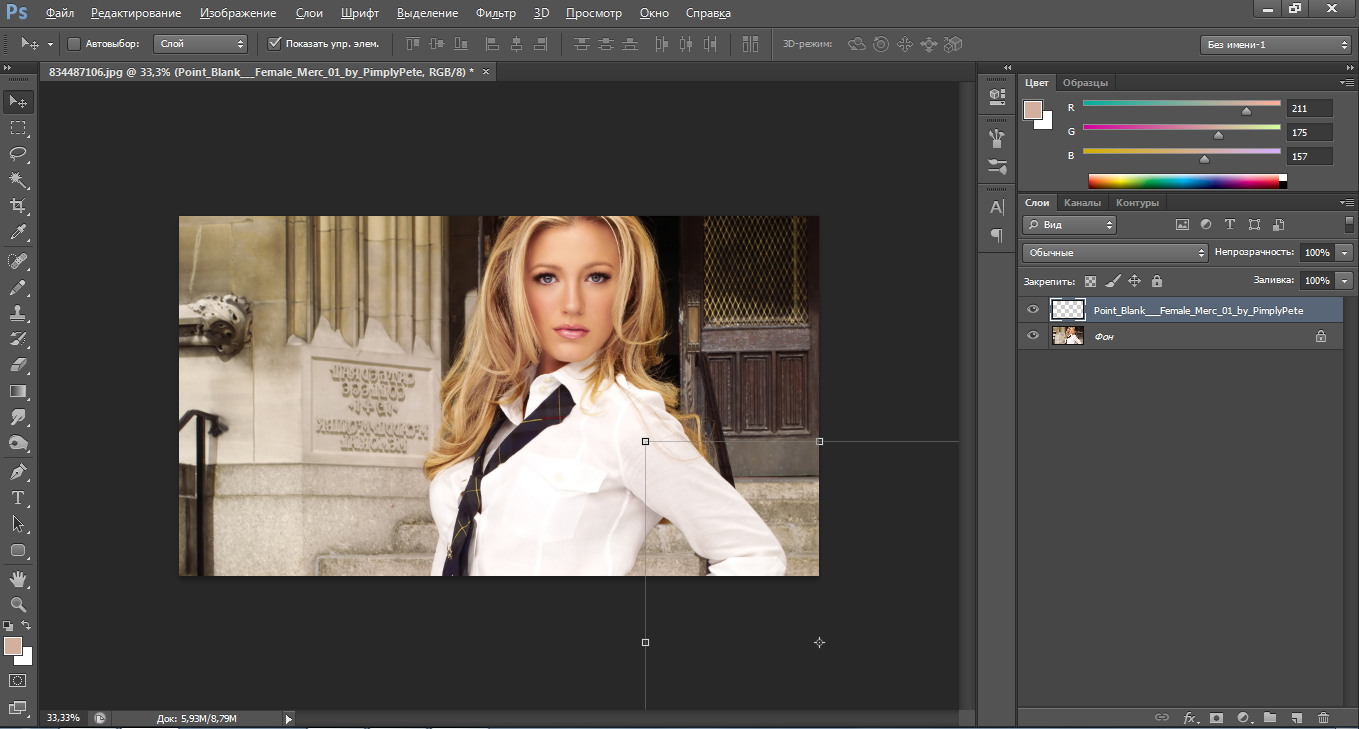Open the Файл menu
The height and width of the screenshot is (729, 1359).
coord(60,13)
